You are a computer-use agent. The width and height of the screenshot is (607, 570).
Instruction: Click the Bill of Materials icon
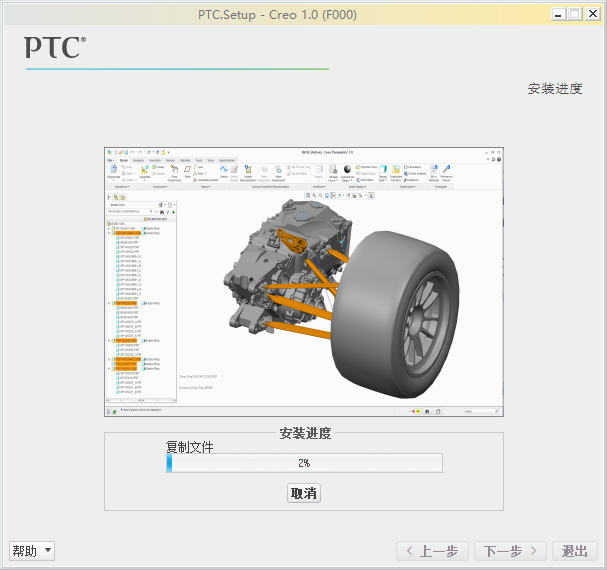pyautogui.click(x=434, y=172)
